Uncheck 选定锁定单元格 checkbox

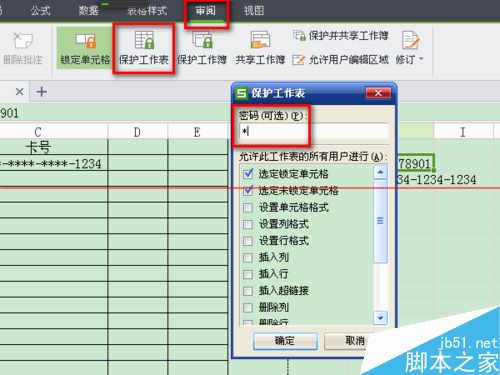[248, 174]
